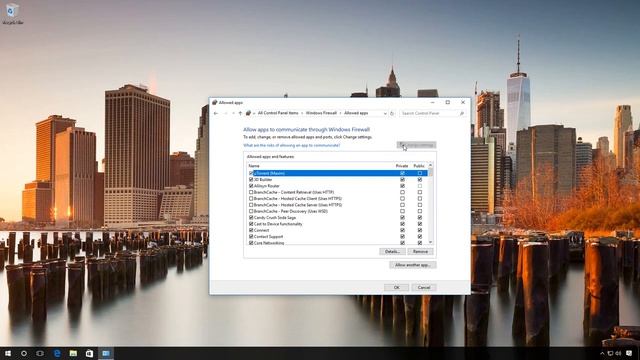Toggle the Contact Support main checkbox
The image size is (640, 360).
tap(251, 237)
